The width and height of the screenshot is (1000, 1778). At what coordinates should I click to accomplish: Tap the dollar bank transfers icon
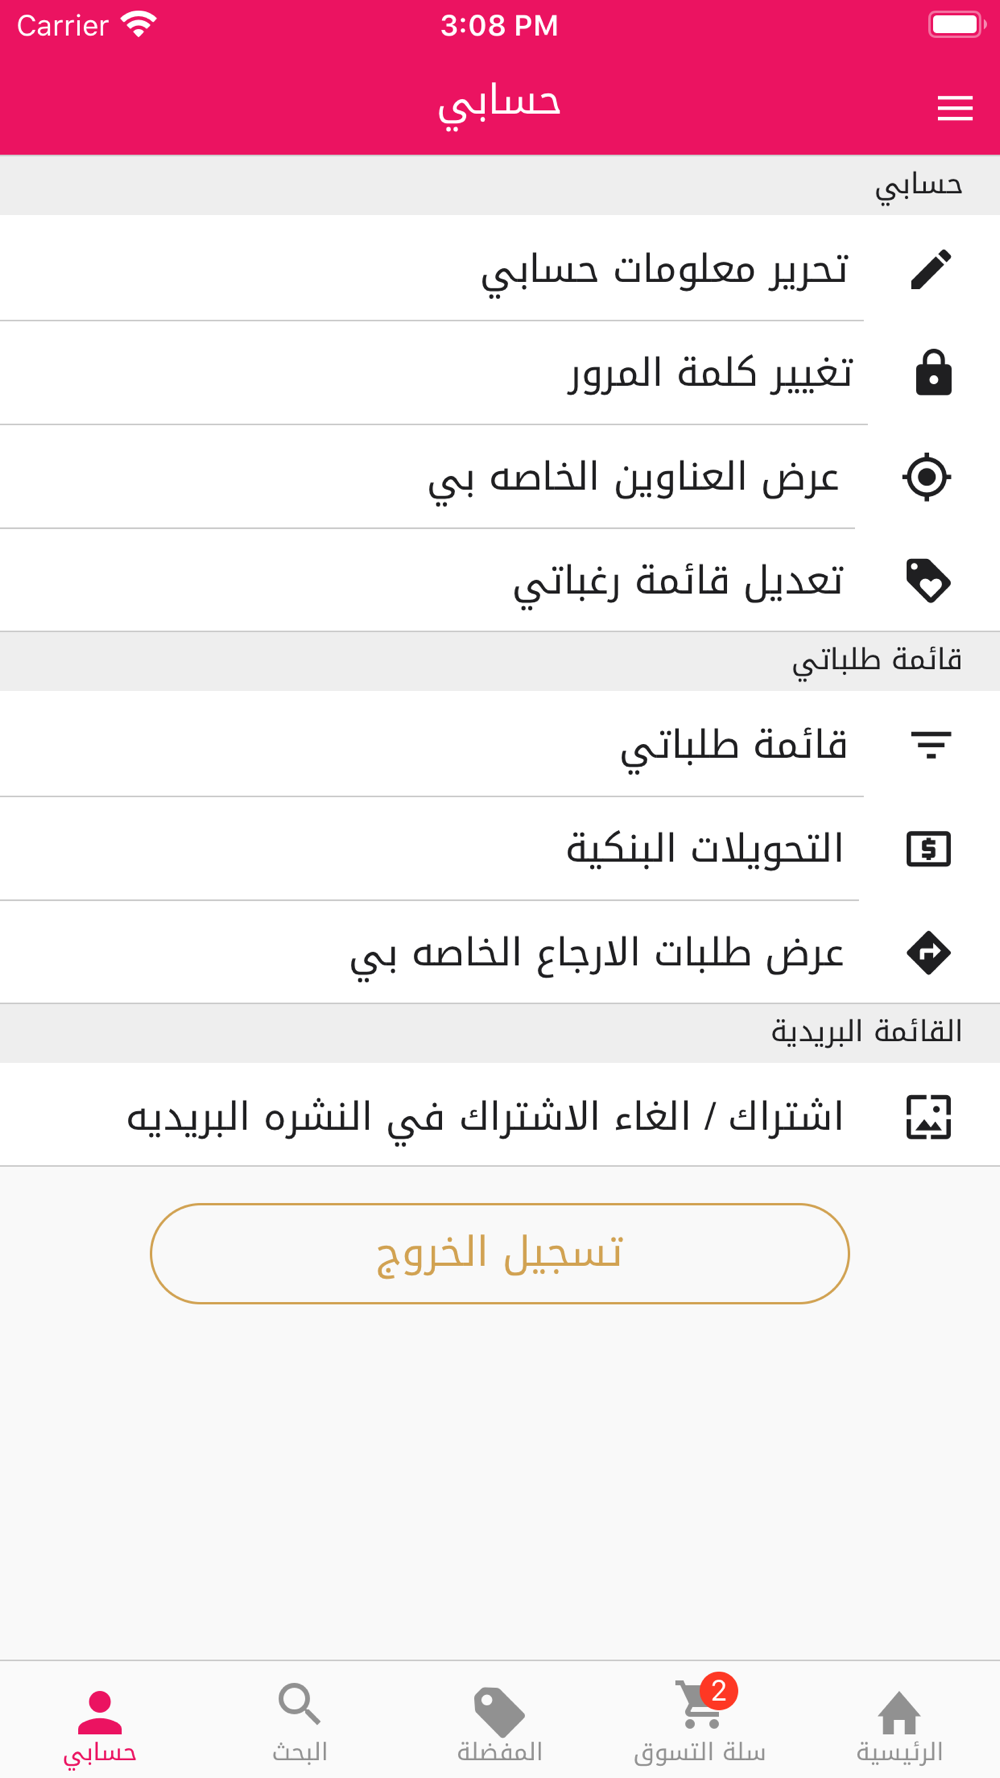pos(929,849)
